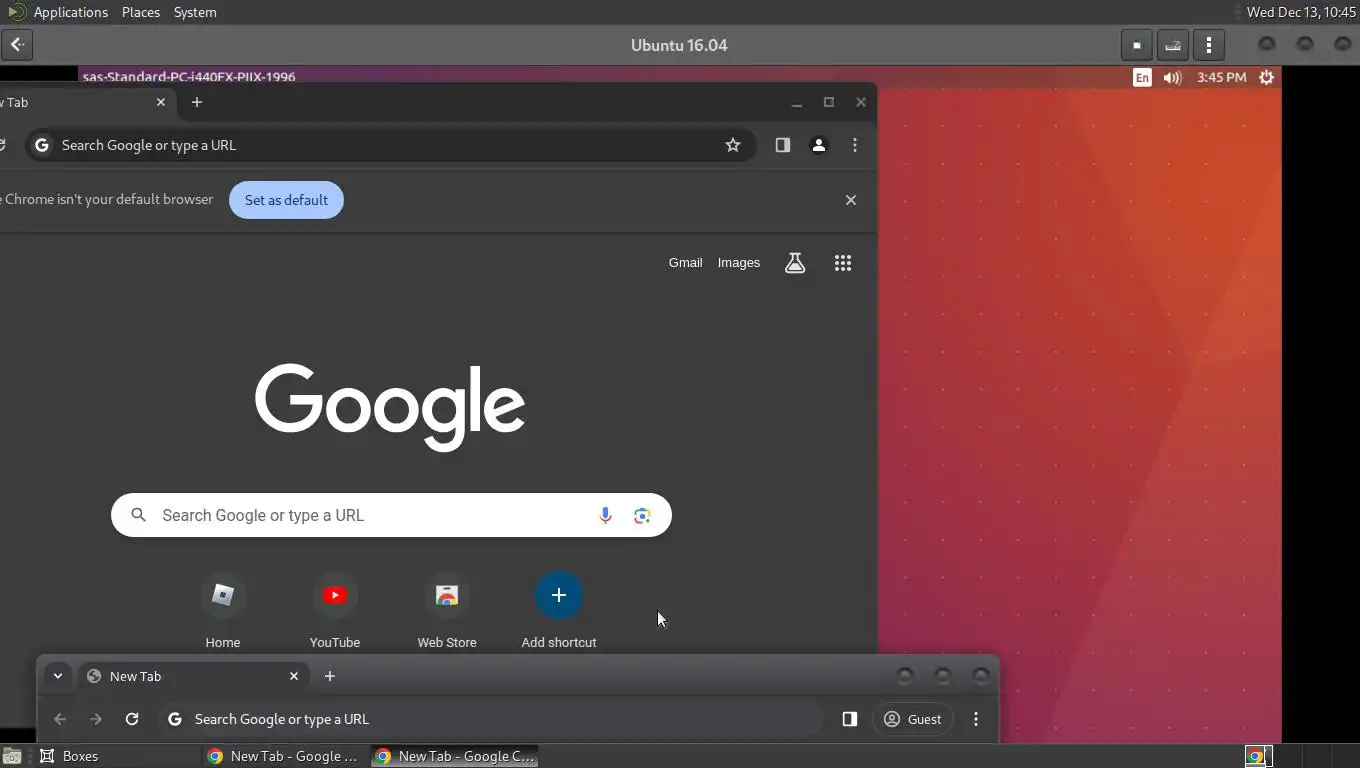Open the System menu

tap(195, 12)
